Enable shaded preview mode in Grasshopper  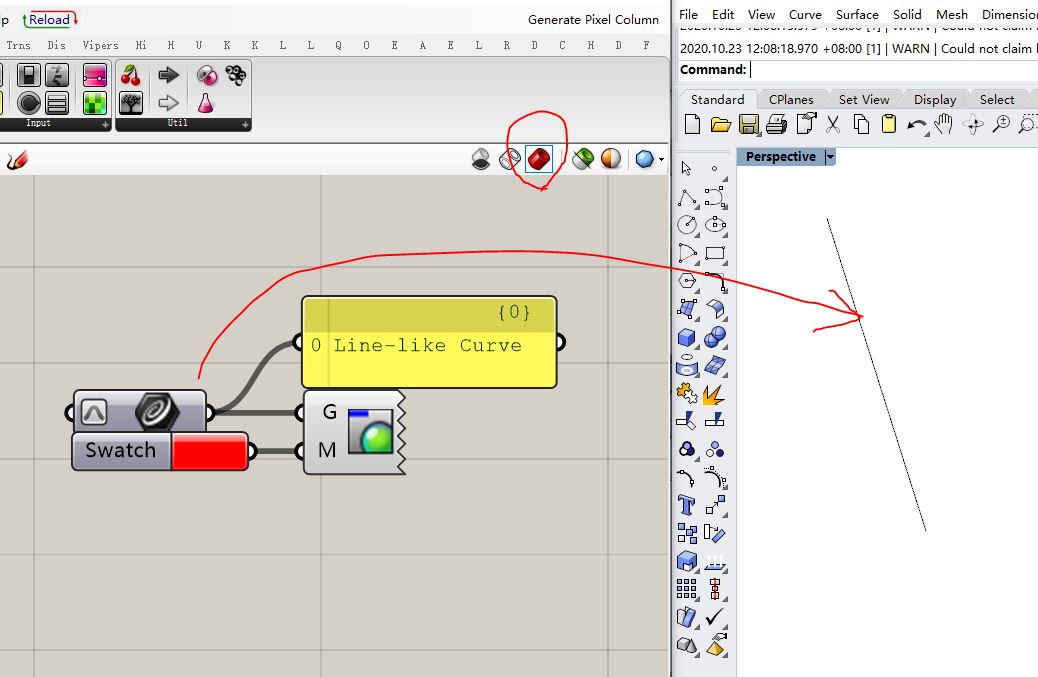click(x=538, y=158)
